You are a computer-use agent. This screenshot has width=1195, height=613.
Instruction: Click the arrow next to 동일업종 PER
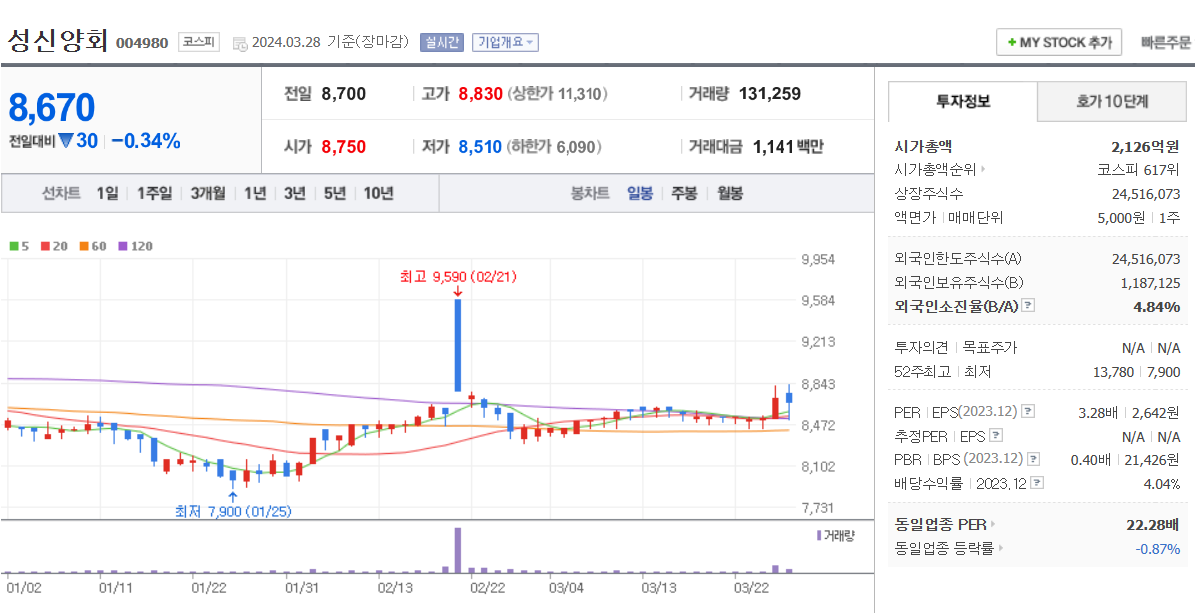click(993, 525)
